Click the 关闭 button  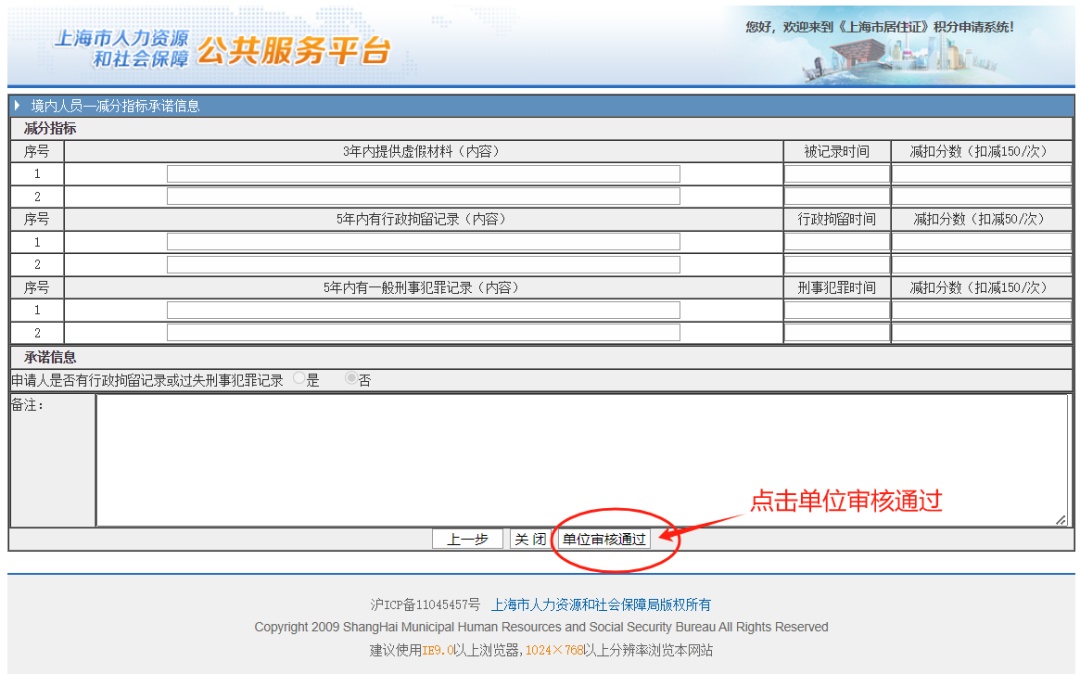(x=529, y=539)
